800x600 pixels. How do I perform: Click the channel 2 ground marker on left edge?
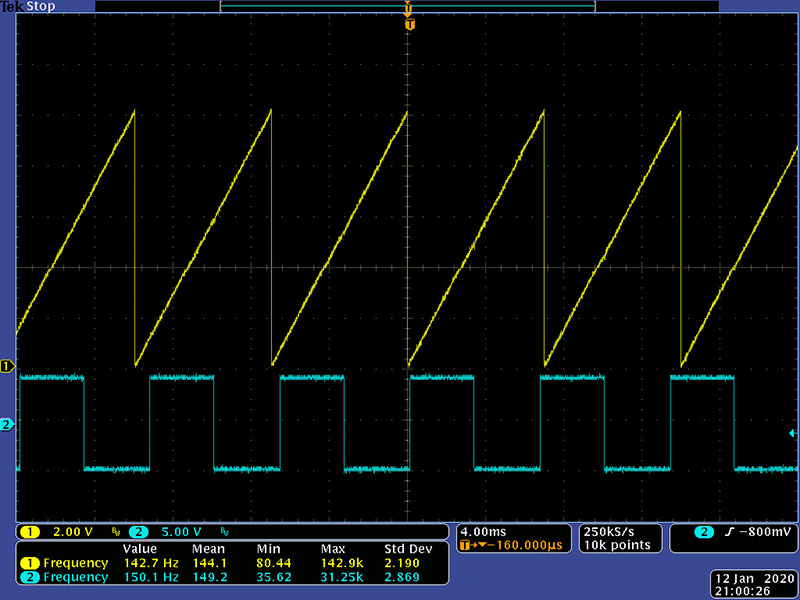tap(6, 425)
